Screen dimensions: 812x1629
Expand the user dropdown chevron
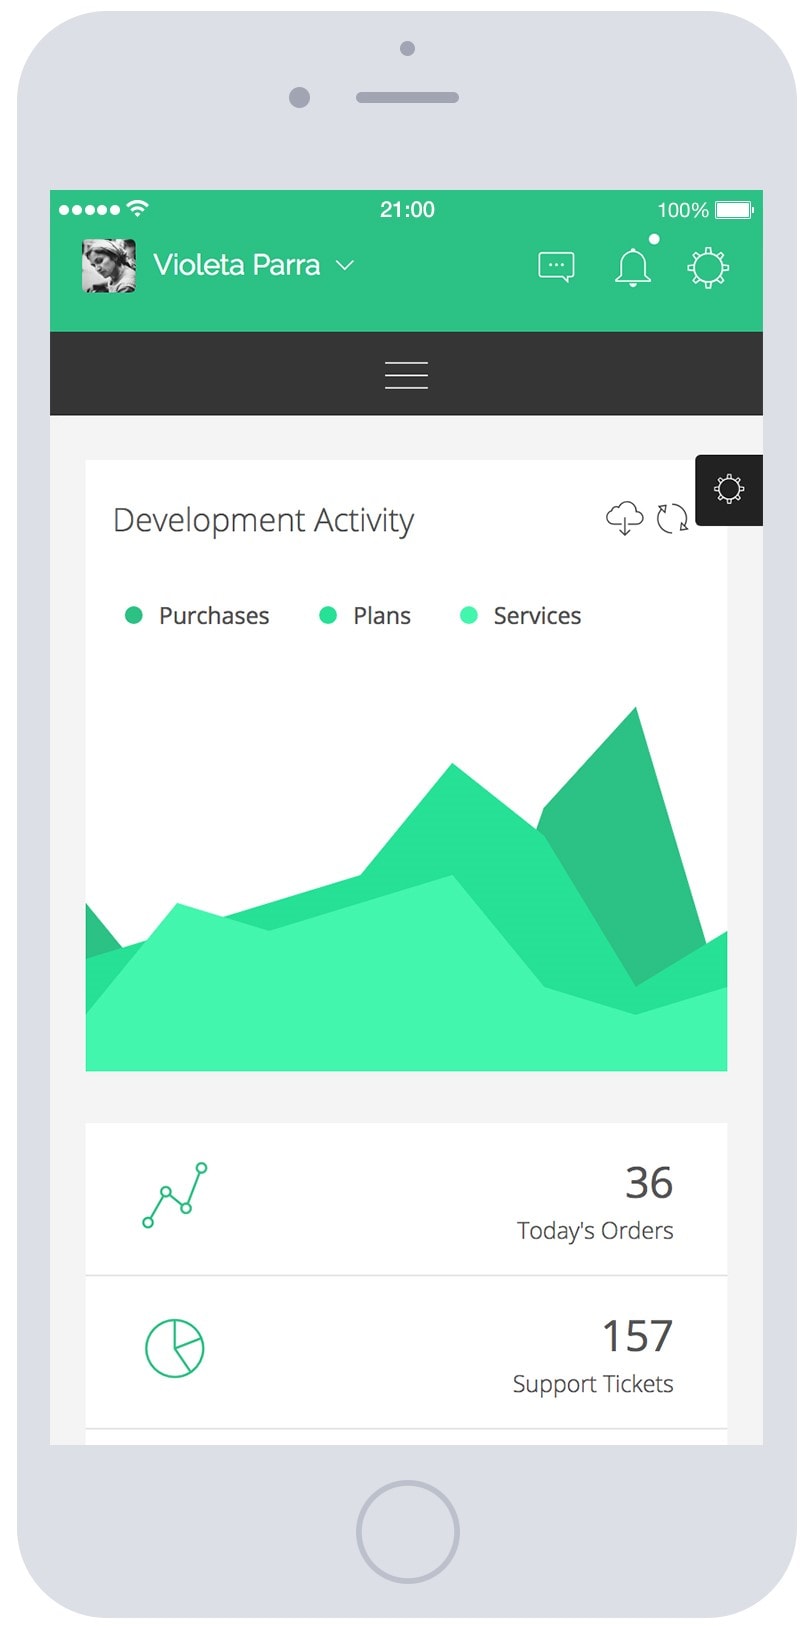(x=345, y=265)
